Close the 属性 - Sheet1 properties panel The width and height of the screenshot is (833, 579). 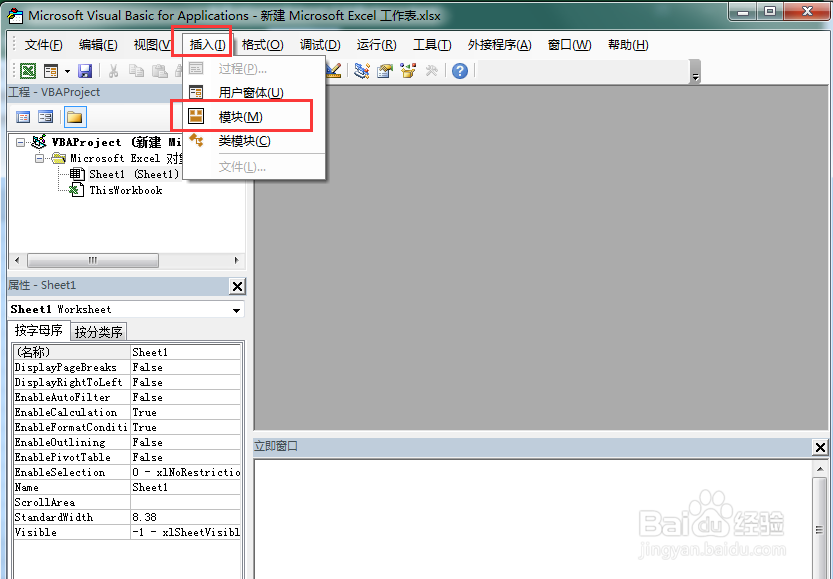click(237, 286)
